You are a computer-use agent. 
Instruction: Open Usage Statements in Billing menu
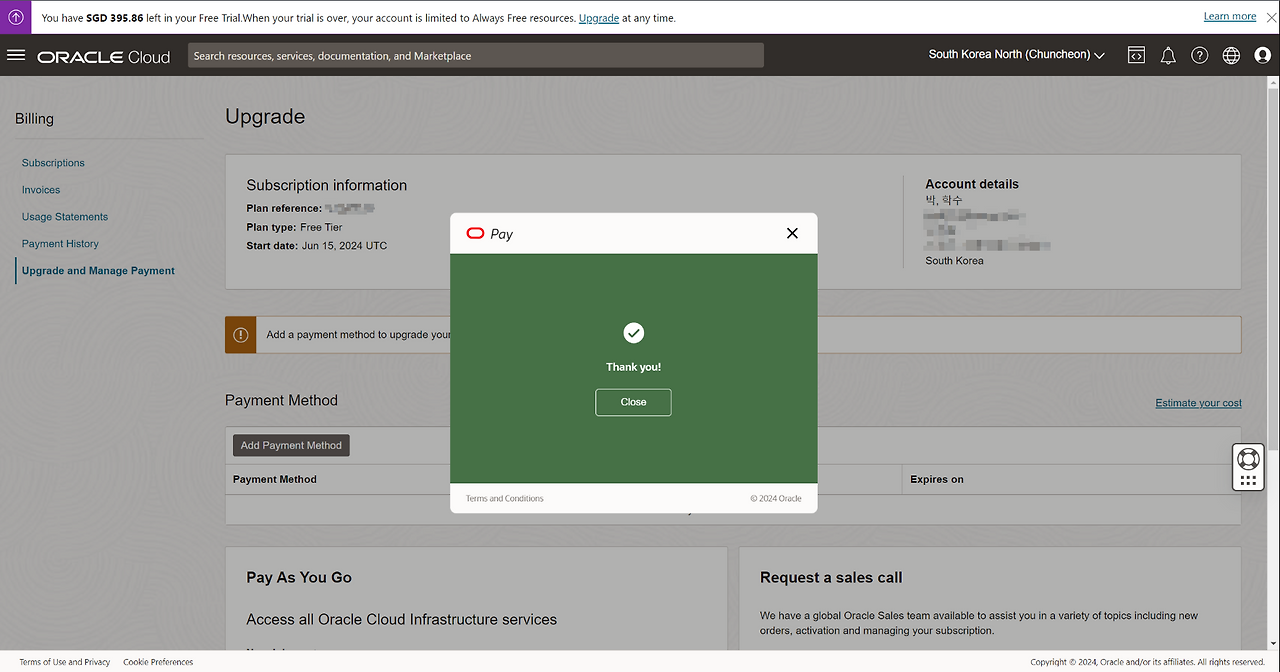click(65, 217)
